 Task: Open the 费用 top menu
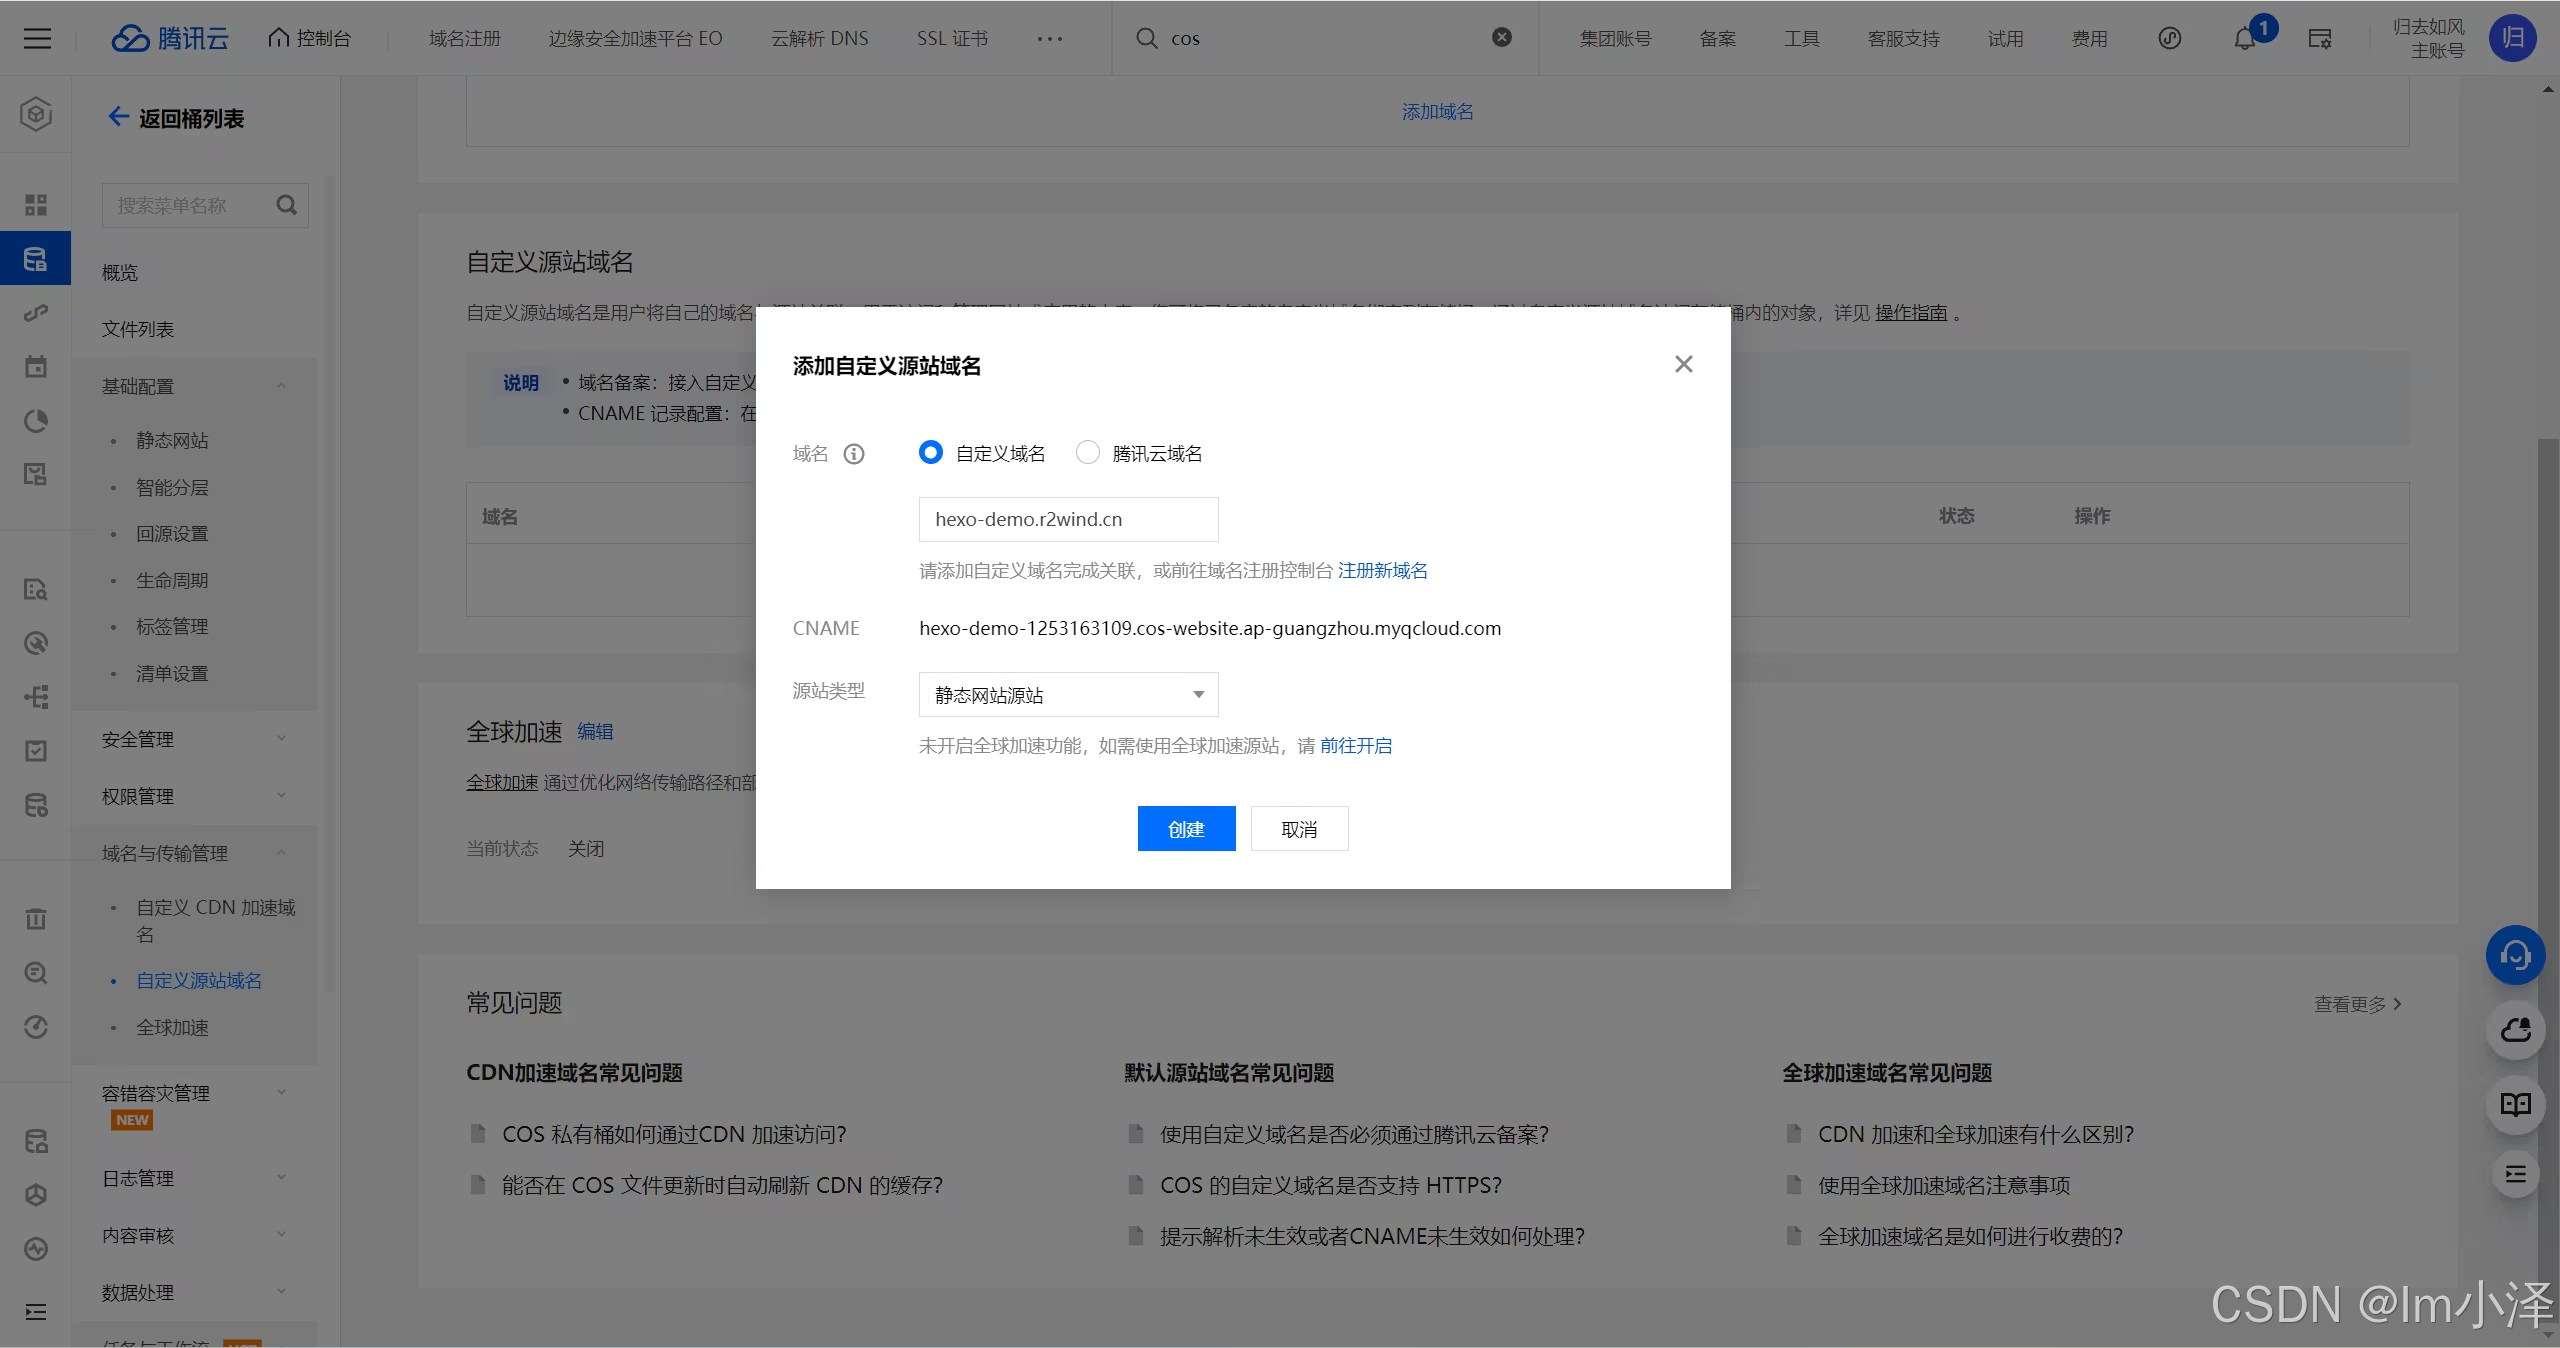tap(2089, 39)
